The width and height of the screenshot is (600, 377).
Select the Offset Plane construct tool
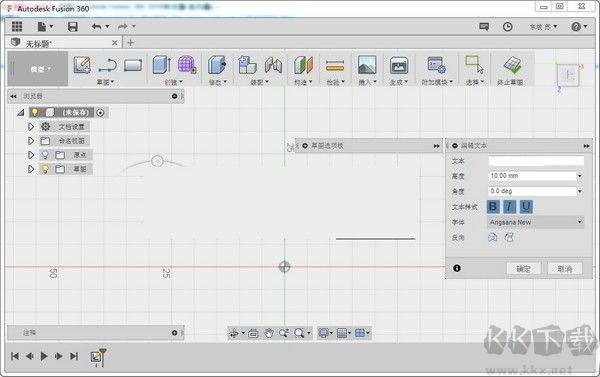click(303, 65)
